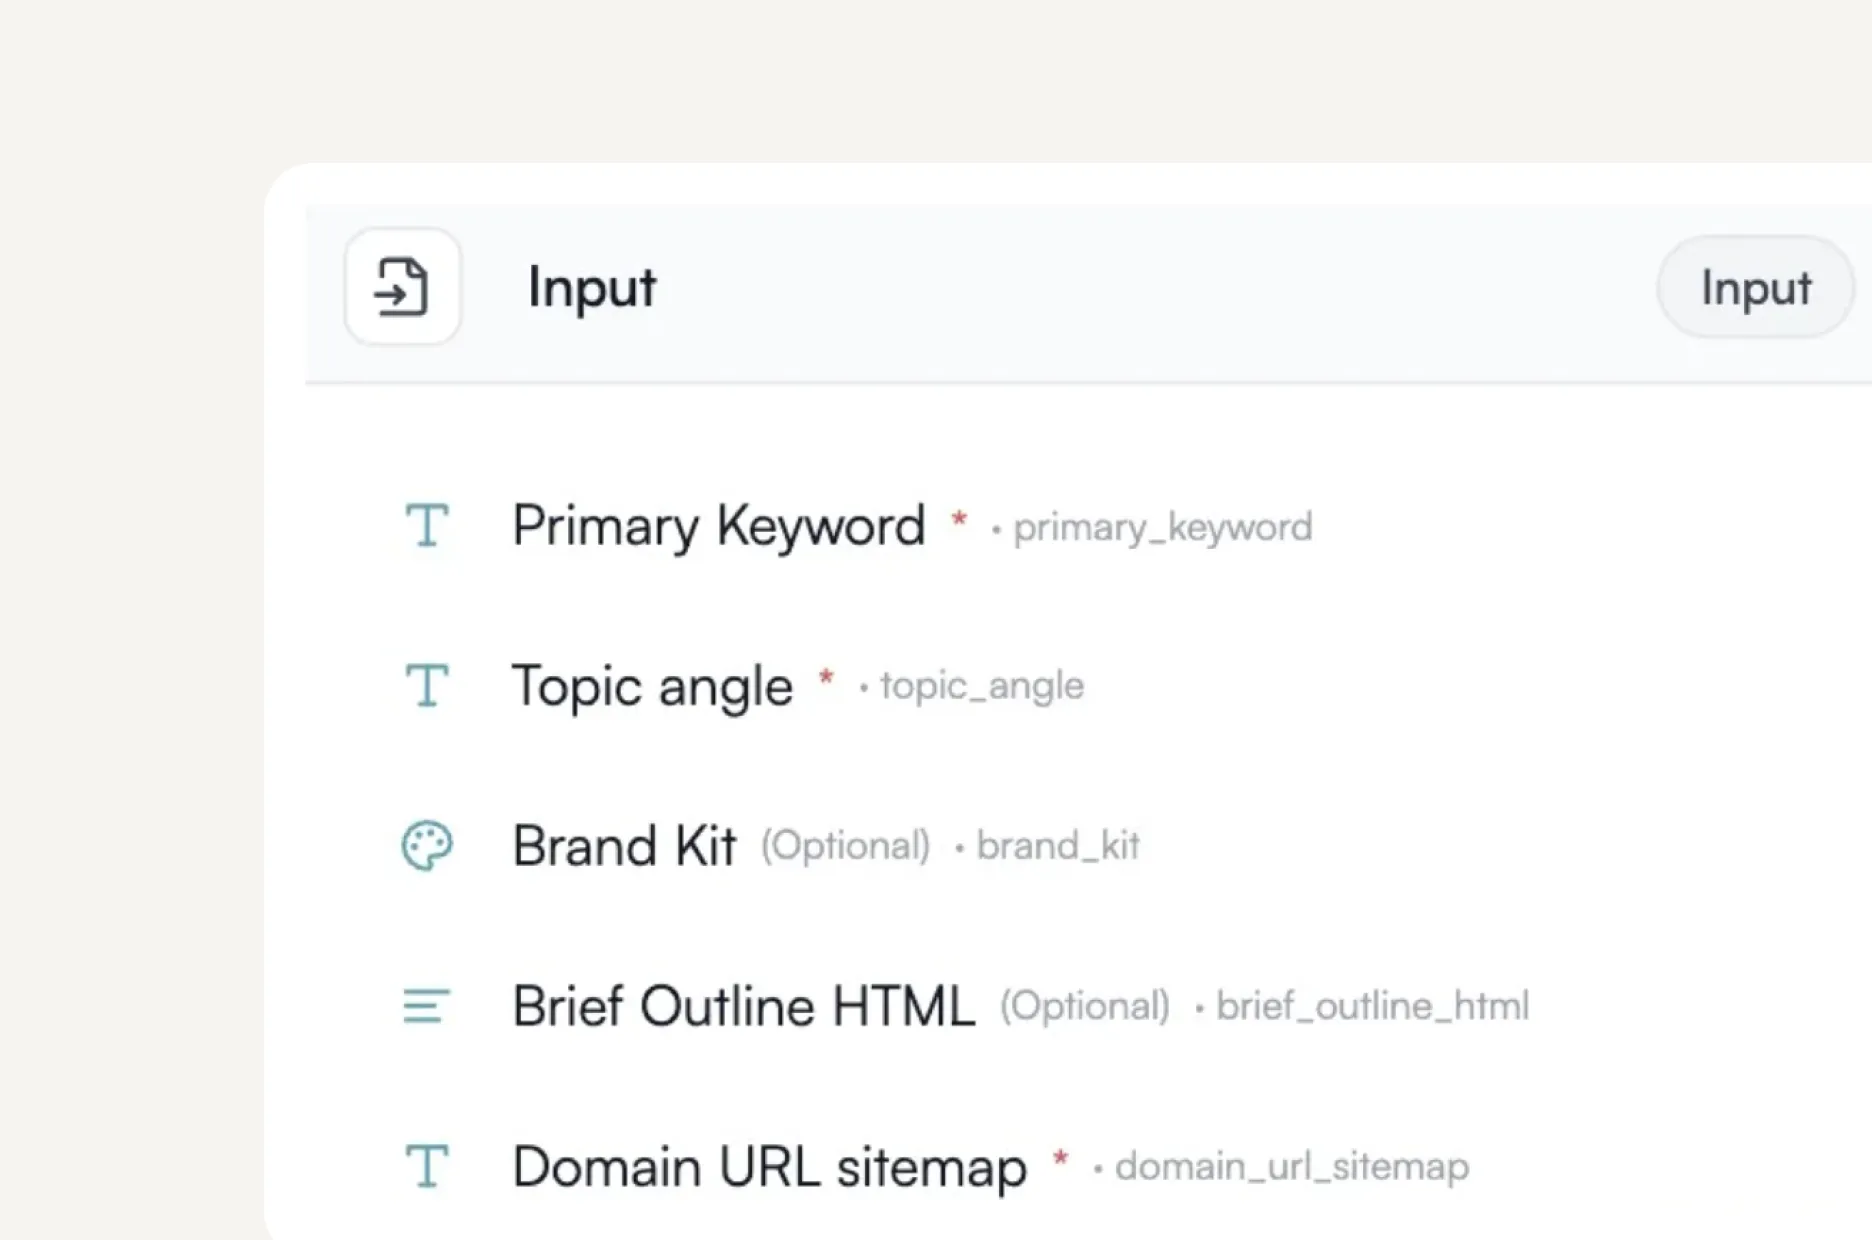Click the brand_kit variable label

tap(1058, 846)
